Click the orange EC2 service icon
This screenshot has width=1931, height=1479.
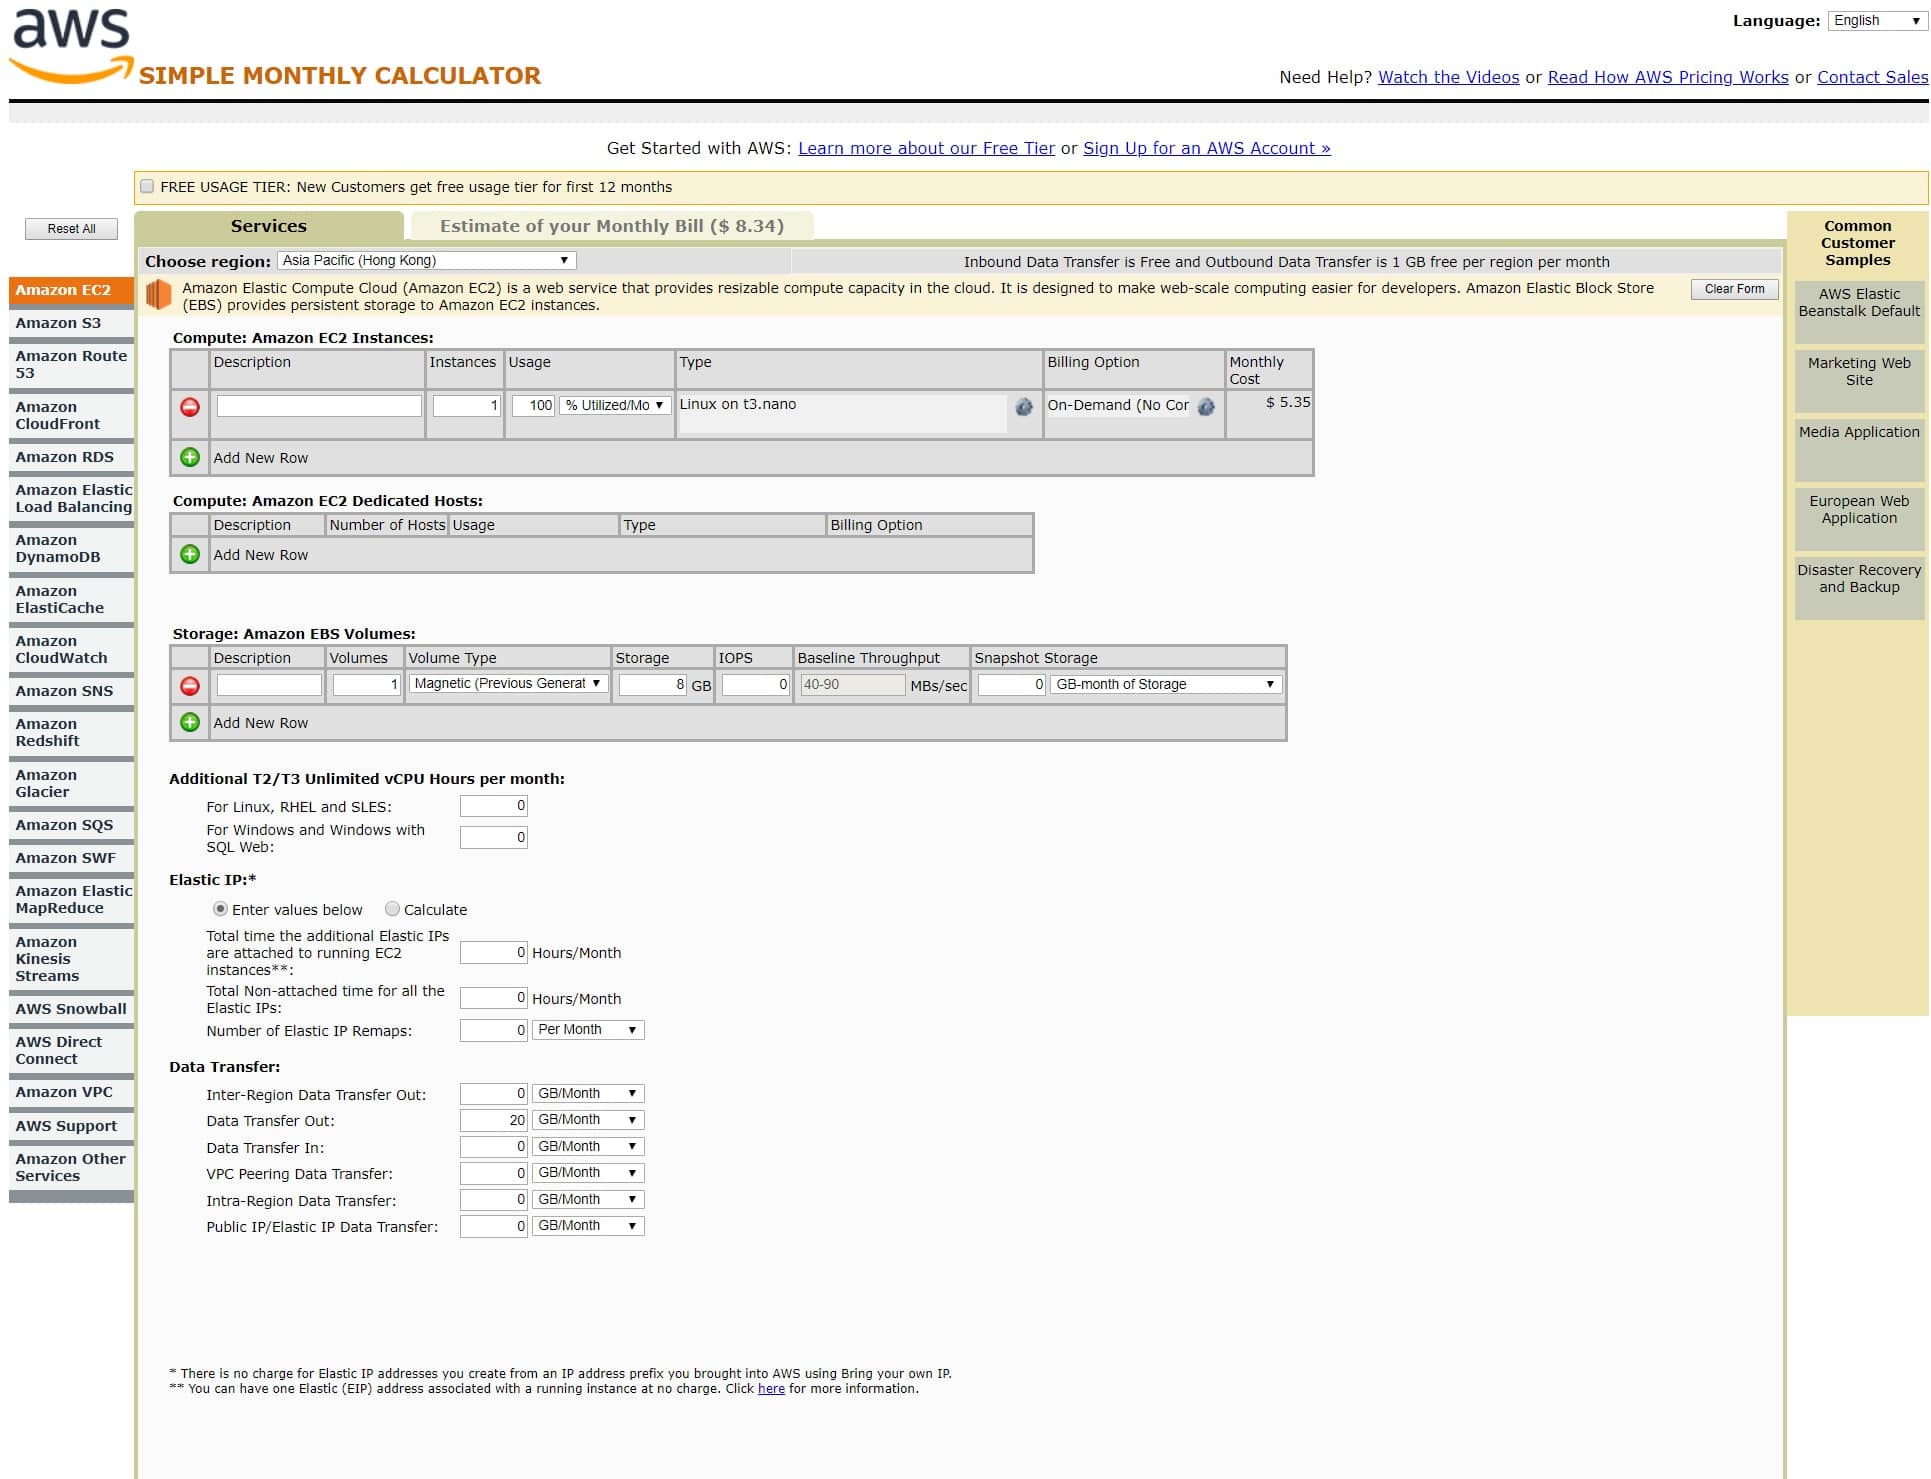click(x=158, y=295)
